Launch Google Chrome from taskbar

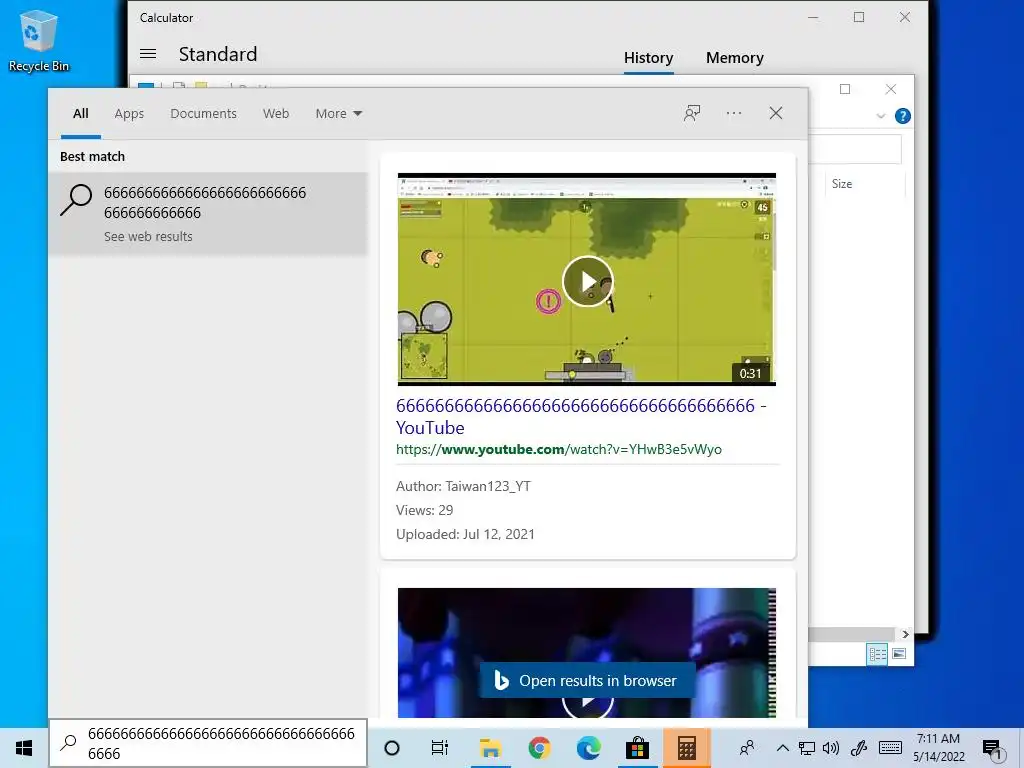pyautogui.click(x=539, y=748)
